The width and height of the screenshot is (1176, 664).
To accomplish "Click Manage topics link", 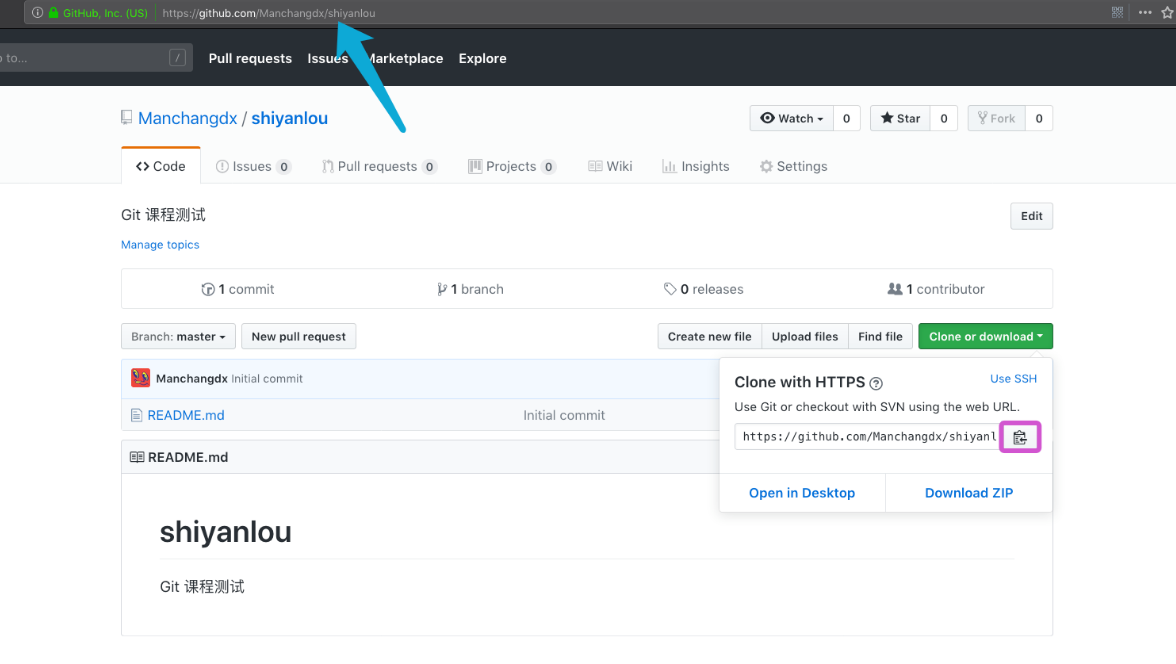I will (x=160, y=245).
